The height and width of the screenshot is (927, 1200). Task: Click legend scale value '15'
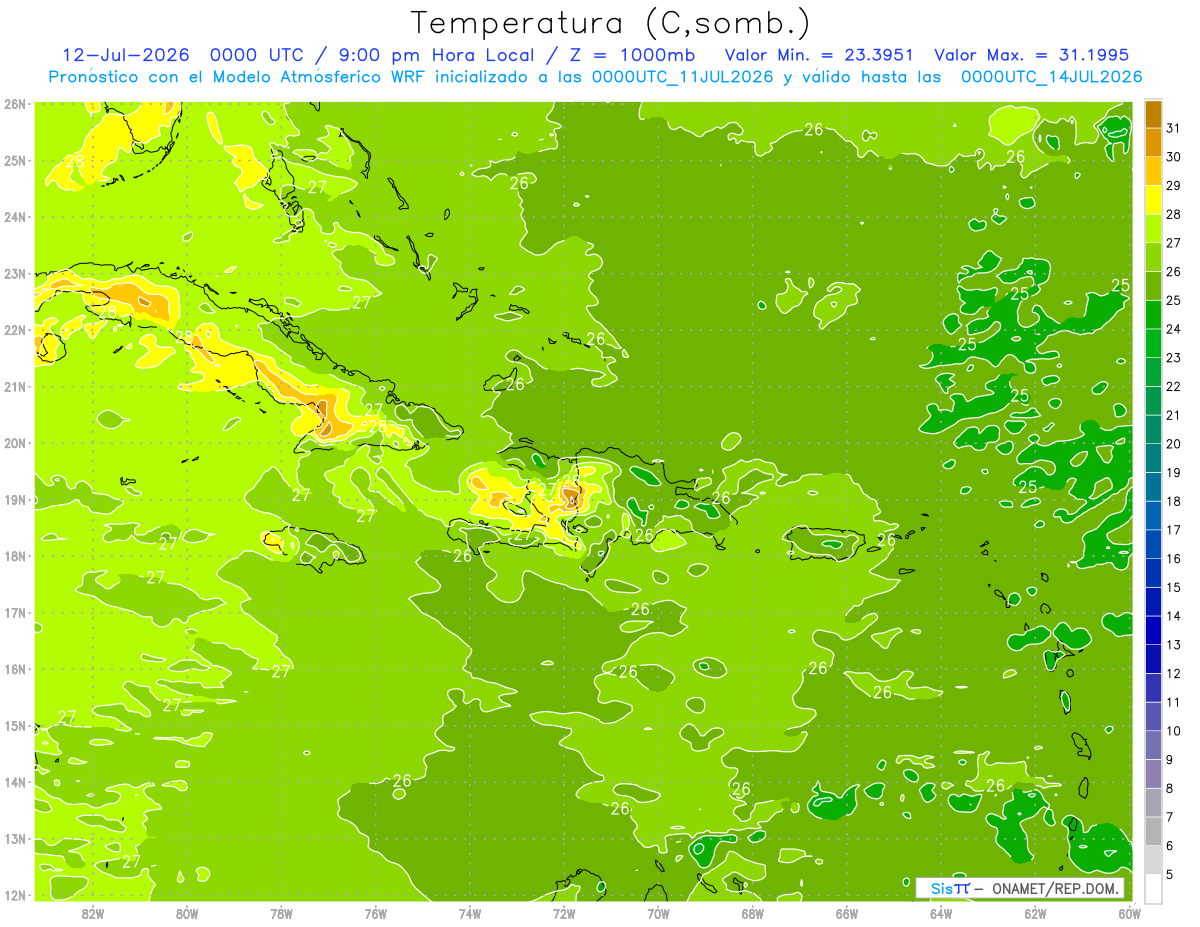1173,588
